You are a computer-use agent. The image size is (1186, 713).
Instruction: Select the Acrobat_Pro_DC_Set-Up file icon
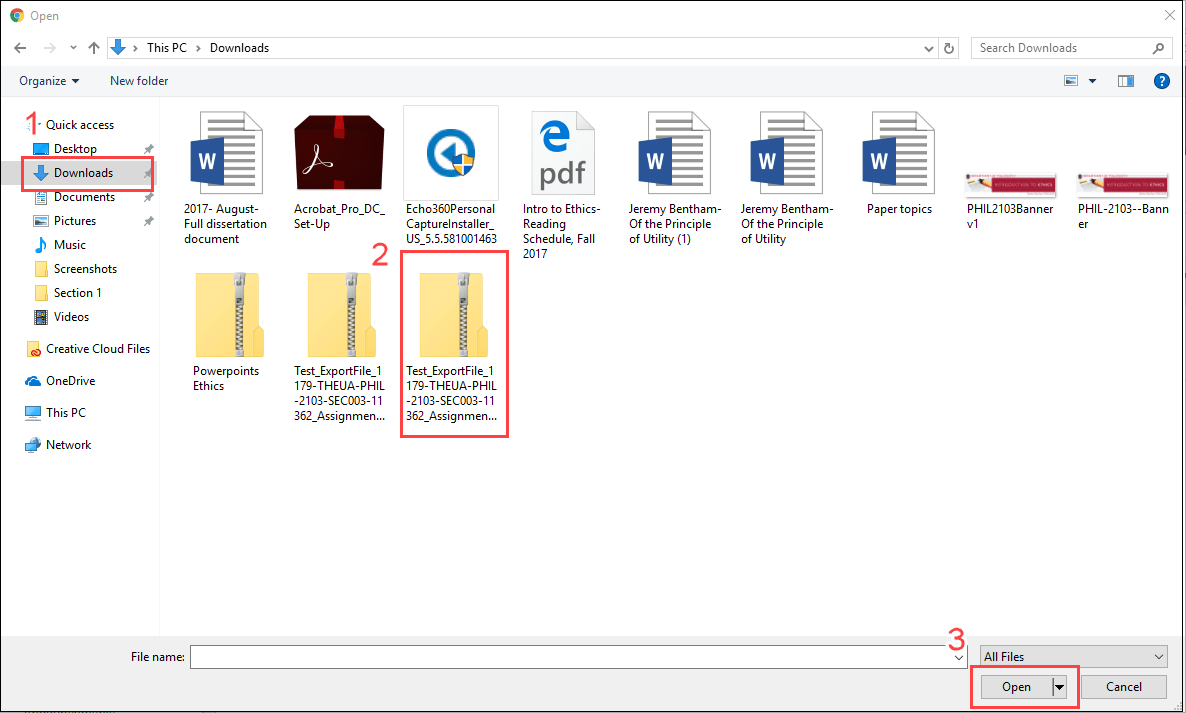pos(339,152)
